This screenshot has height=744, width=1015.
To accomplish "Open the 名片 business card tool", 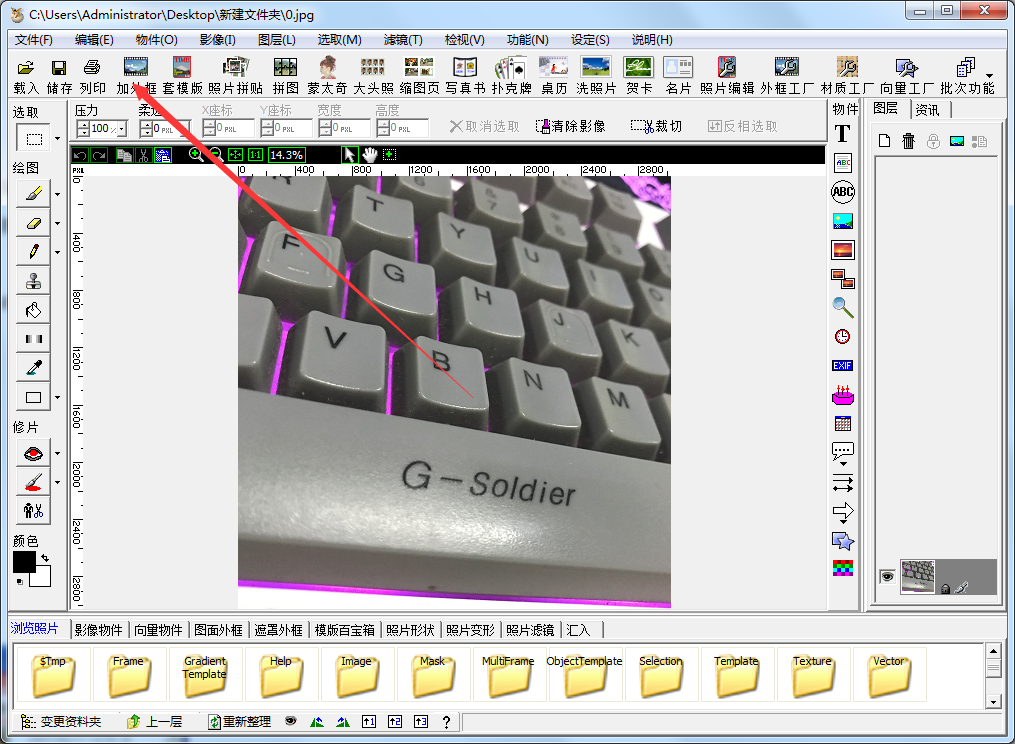I will [x=678, y=76].
